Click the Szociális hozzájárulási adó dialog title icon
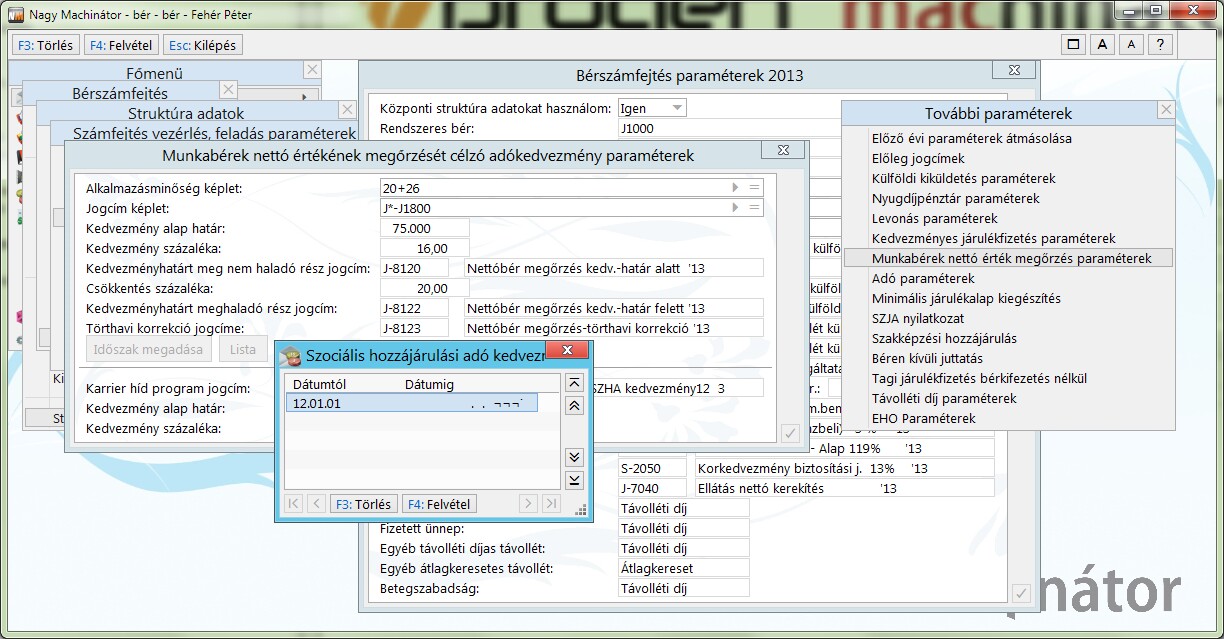The height and width of the screenshot is (639, 1224). [x=291, y=357]
